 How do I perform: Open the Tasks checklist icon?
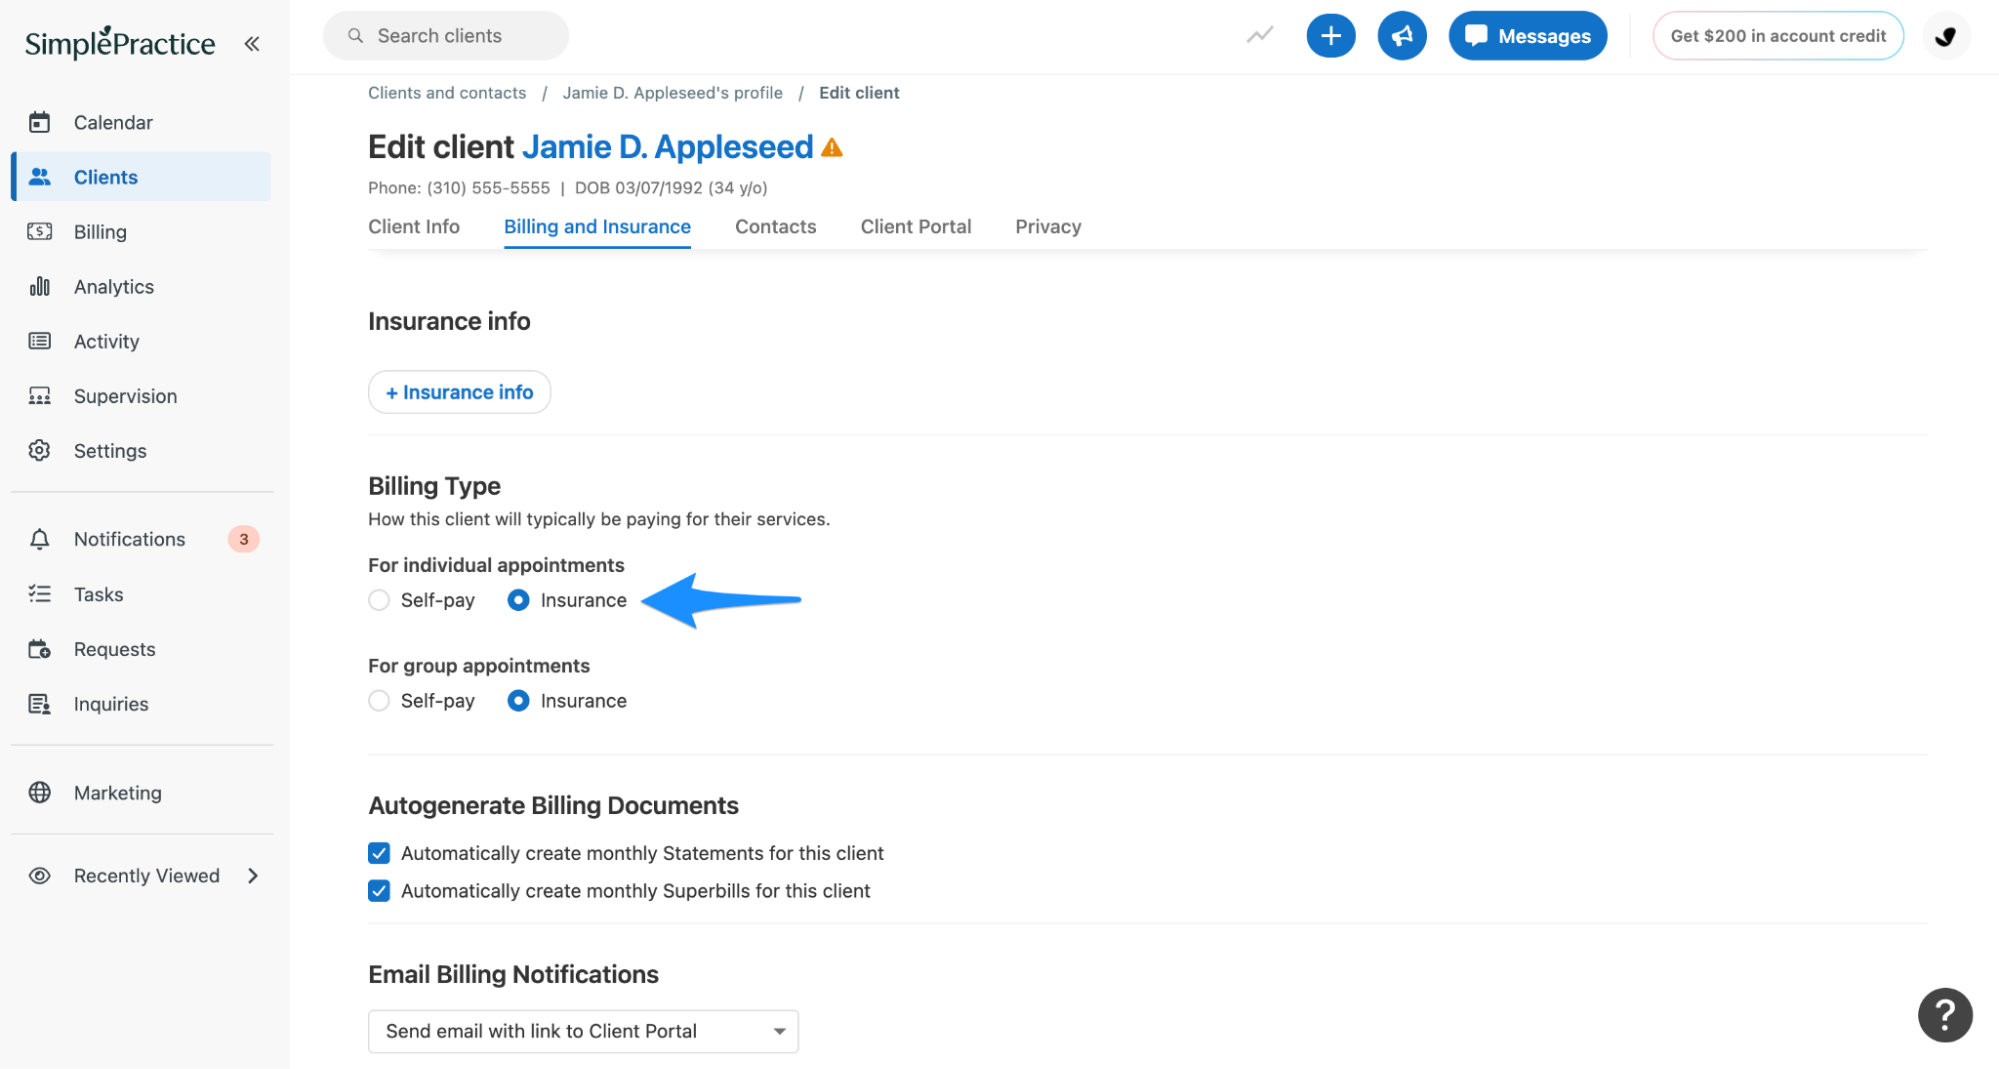point(40,594)
